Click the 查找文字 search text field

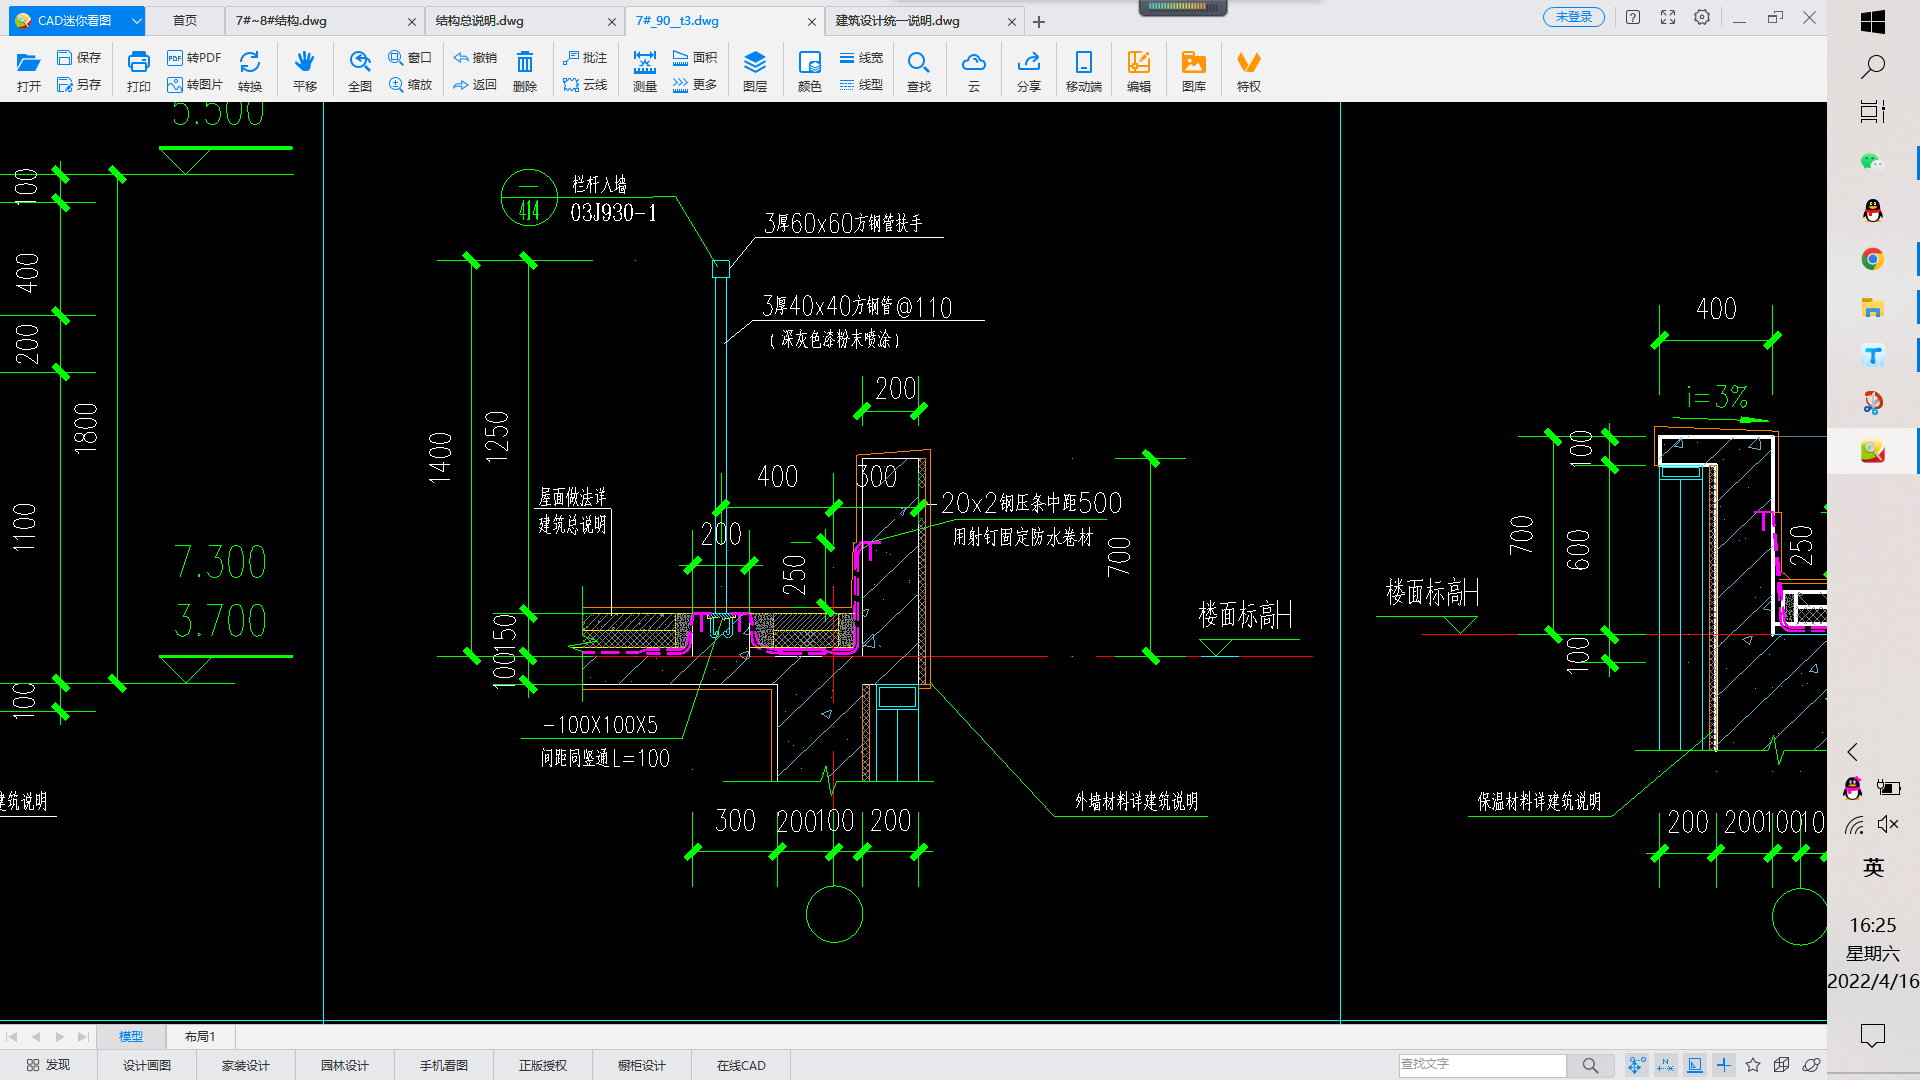(1480, 1065)
